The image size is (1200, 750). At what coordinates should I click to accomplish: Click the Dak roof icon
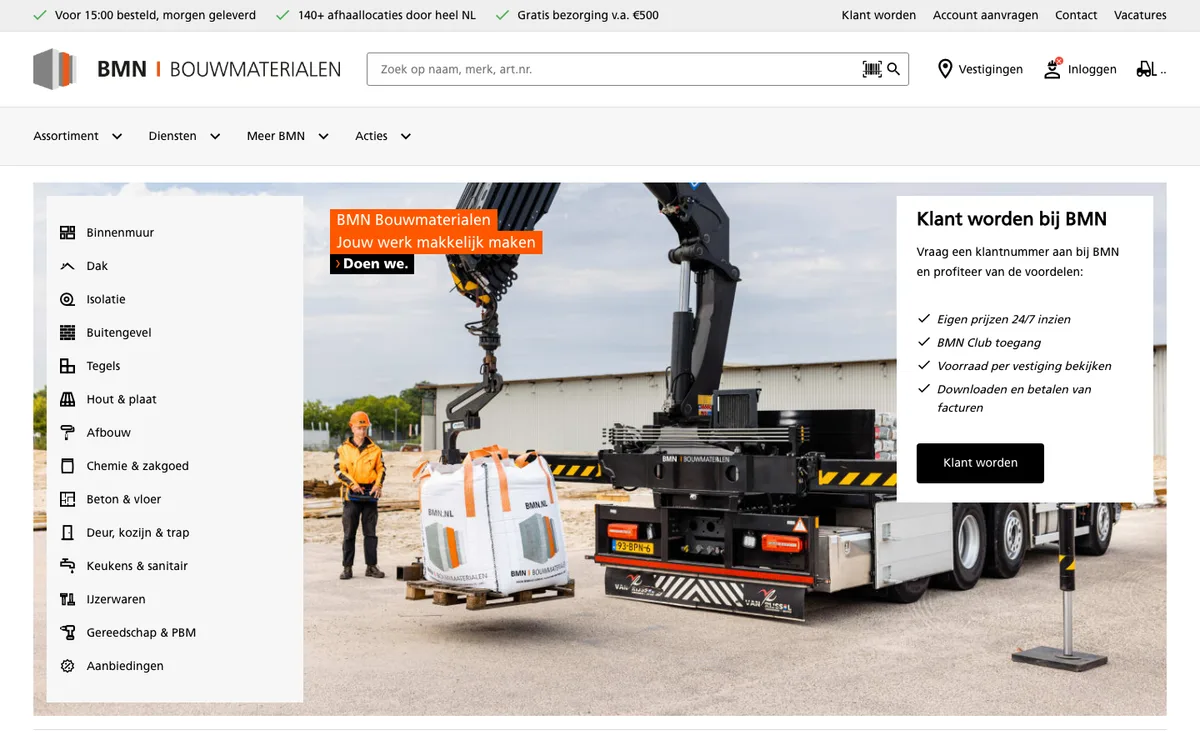click(x=67, y=266)
